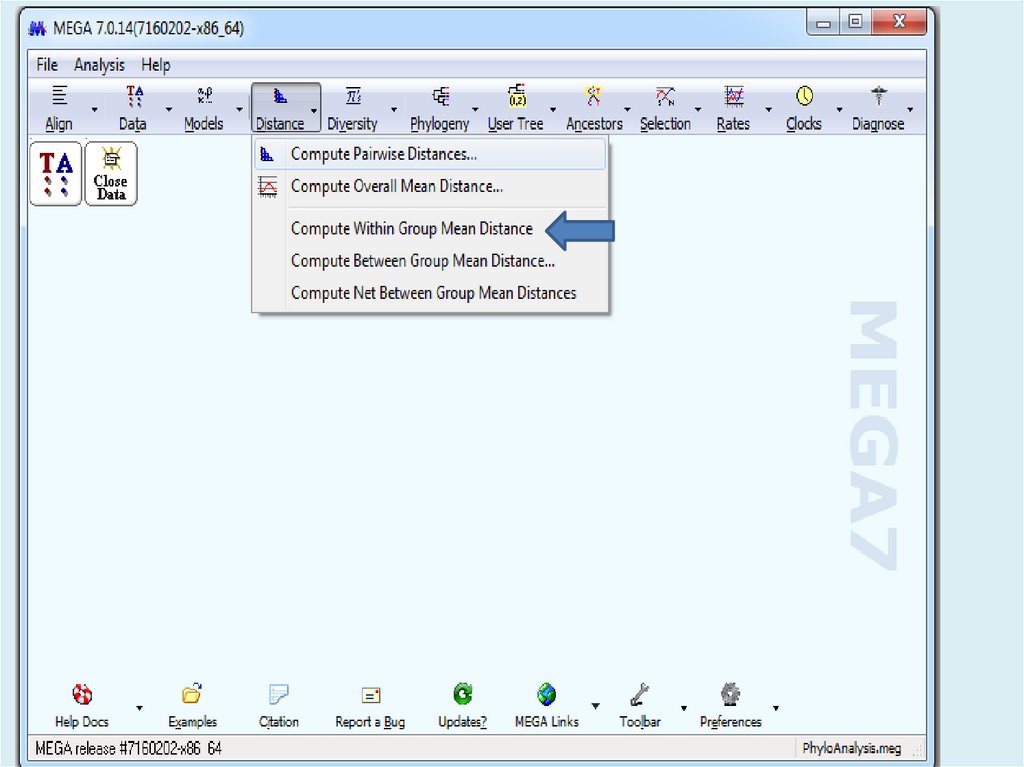Screen dimensions: 1024x767
Task: Collapse the Distance dropdown arrow
Action: 314,110
